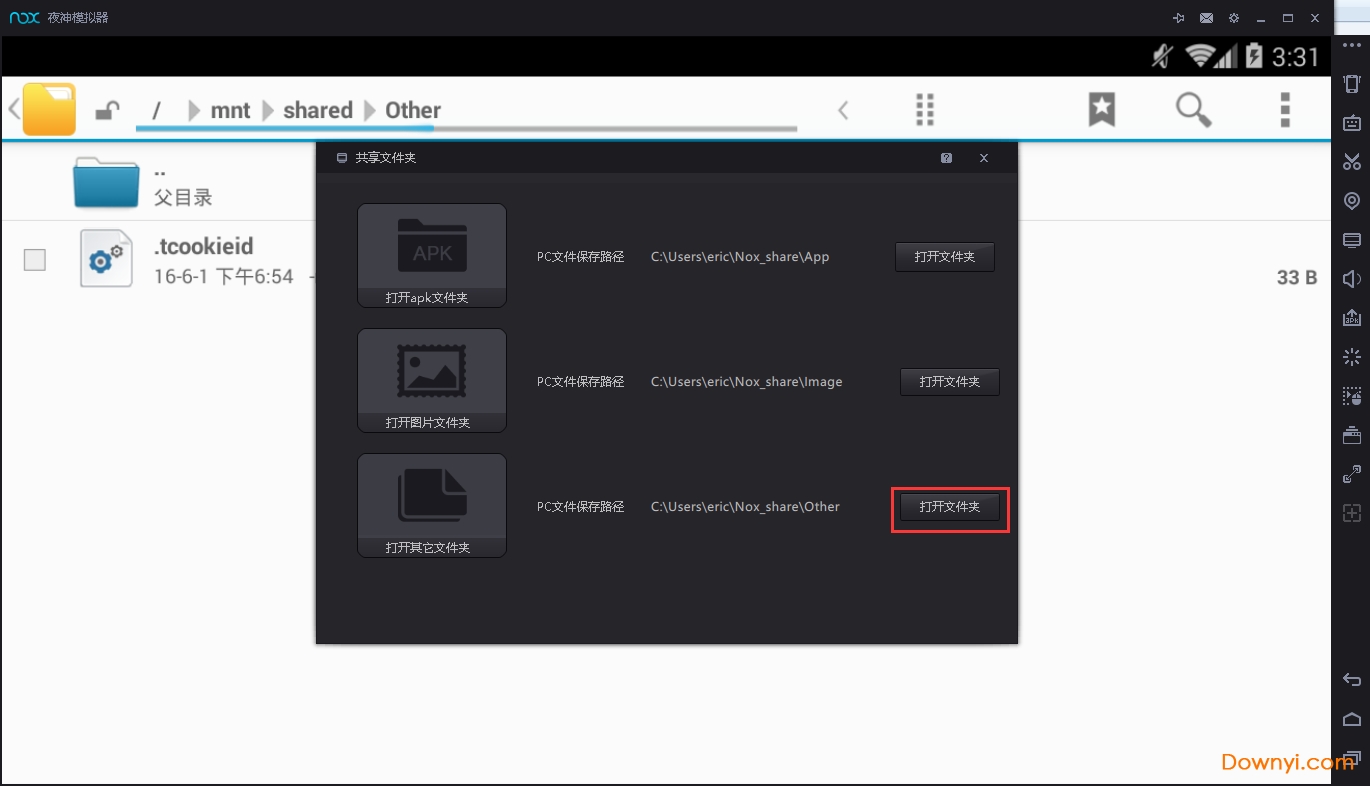Open the parent directory '..' folder

[106, 183]
